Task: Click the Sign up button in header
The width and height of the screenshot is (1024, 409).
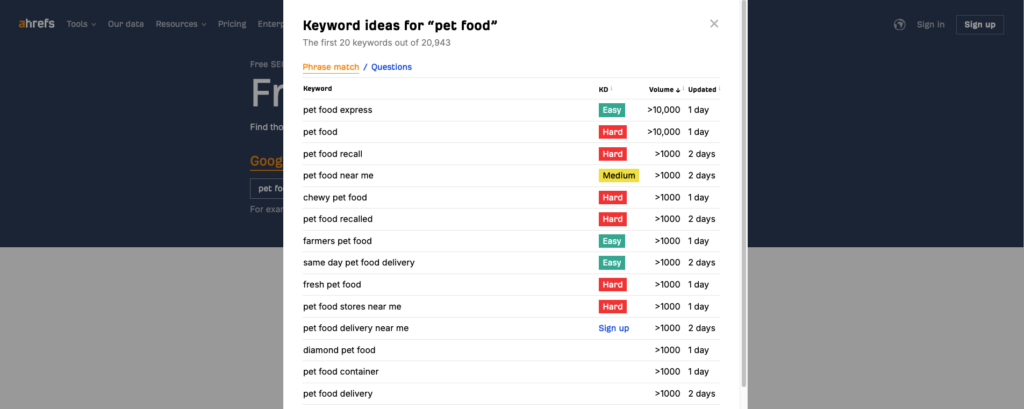Action: pos(979,25)
